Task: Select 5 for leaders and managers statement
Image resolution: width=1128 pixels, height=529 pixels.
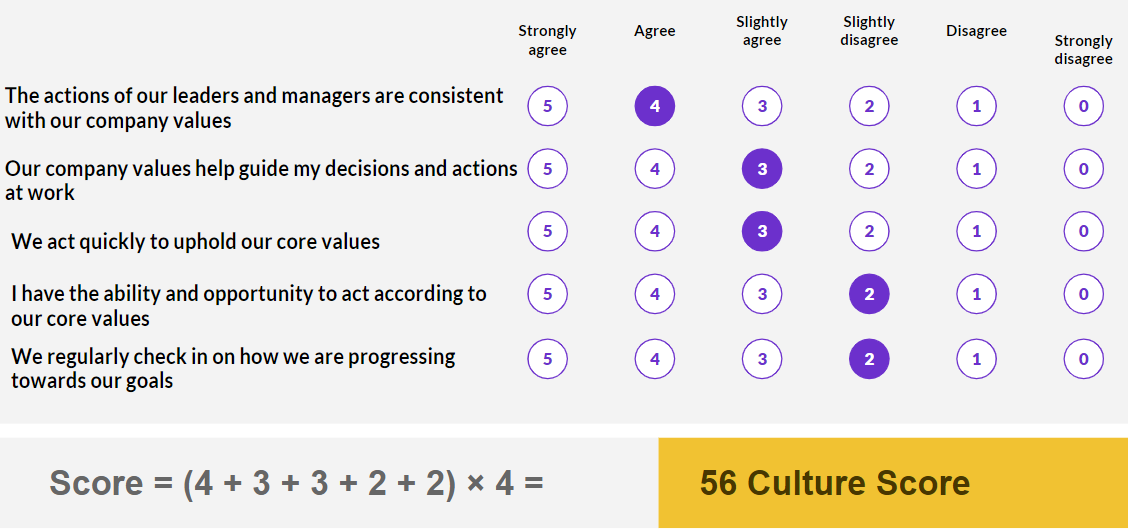Action: (547, 107)
